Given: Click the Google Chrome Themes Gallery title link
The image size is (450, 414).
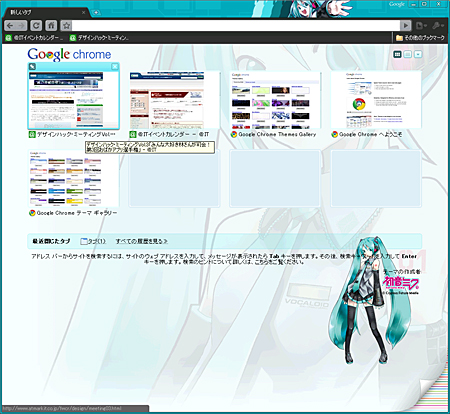Looking at the screenshot, I should tap(277, 134).
